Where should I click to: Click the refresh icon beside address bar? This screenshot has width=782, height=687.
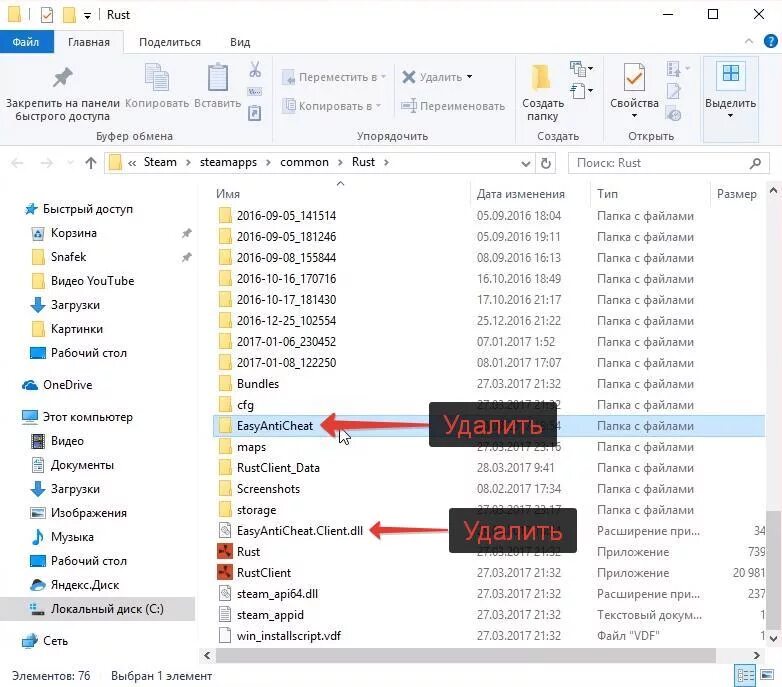(x=546, y=163)
